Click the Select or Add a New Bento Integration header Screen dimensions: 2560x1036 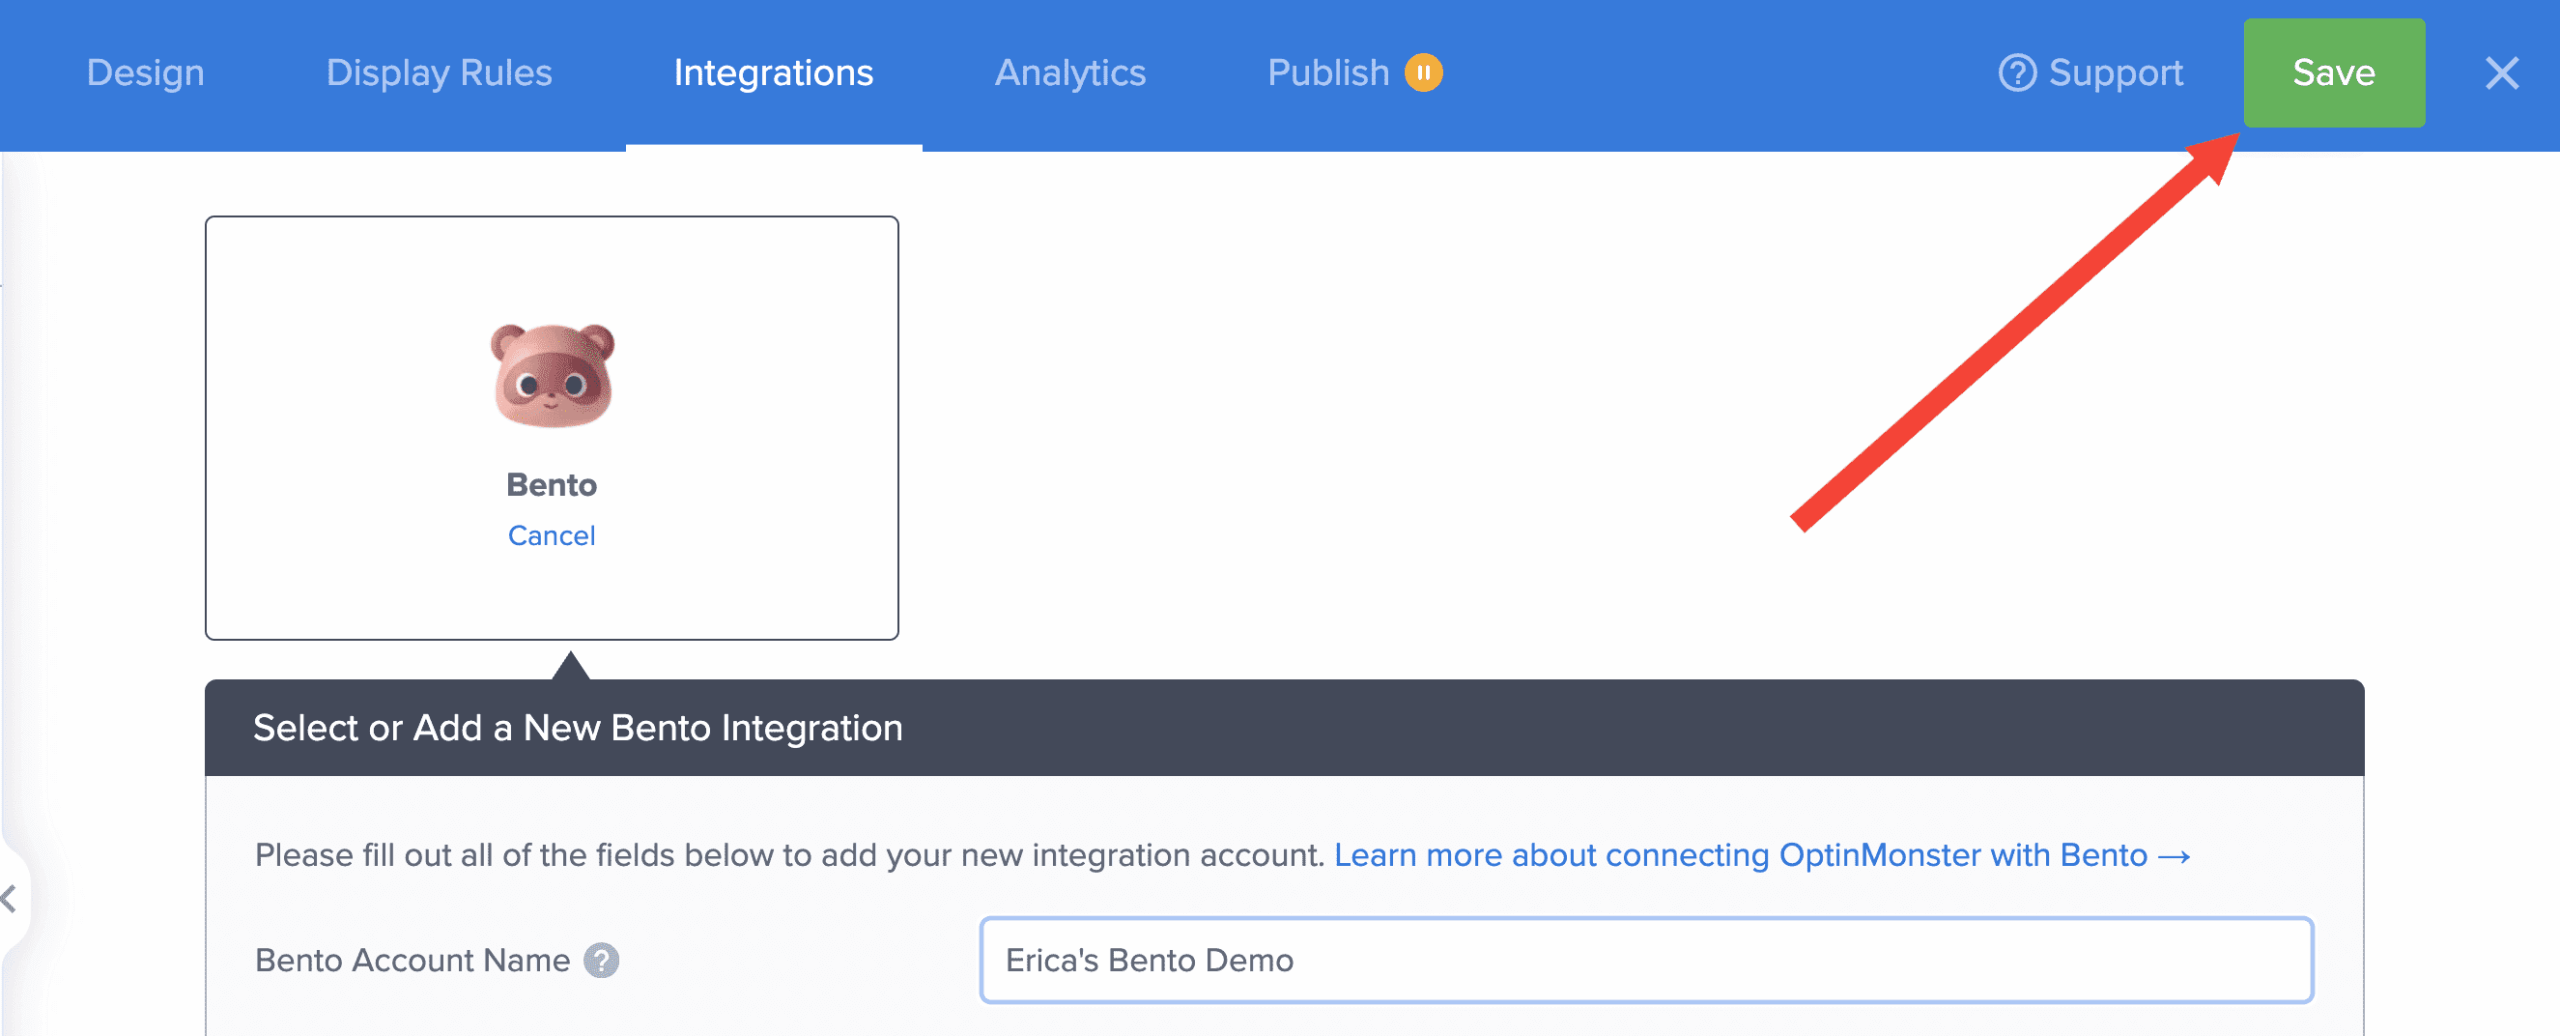point(578,728)
